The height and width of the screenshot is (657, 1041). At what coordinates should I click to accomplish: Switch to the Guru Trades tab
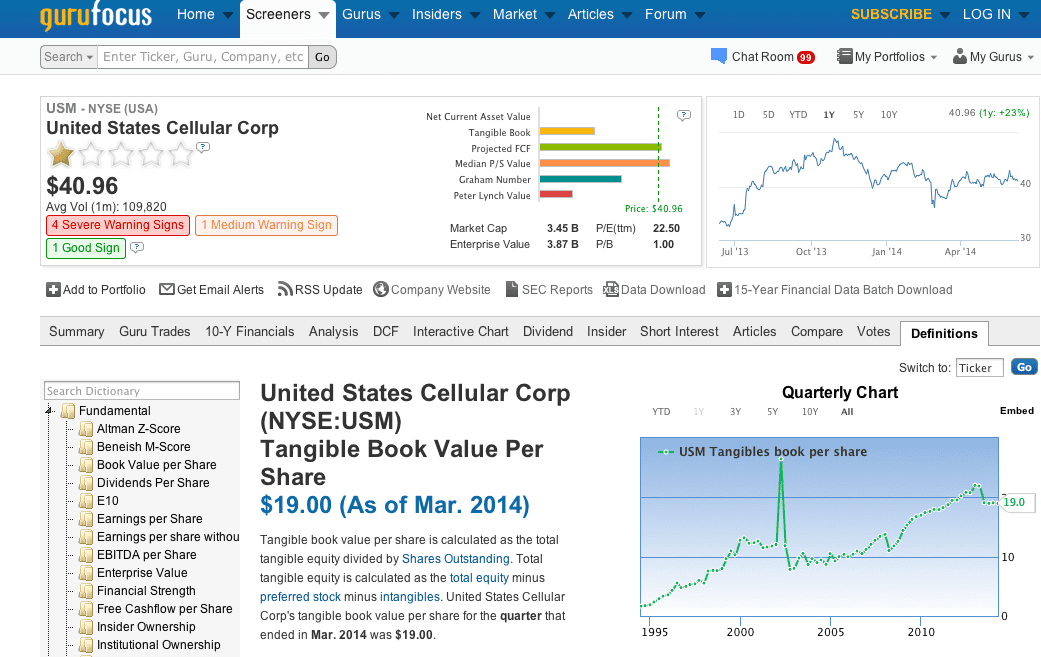[x=155, y=331]
